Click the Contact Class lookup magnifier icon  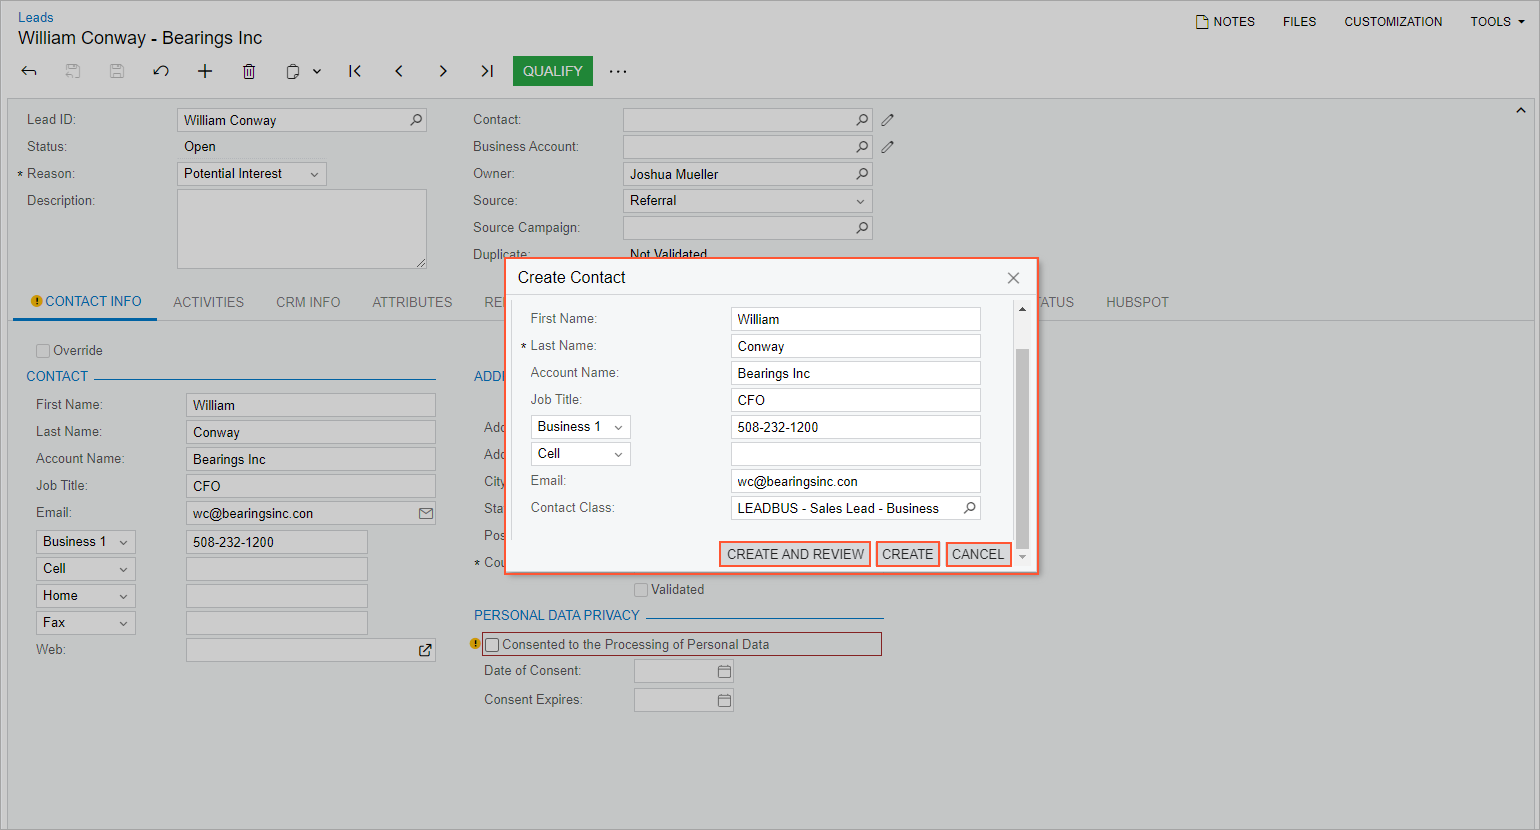(x=969, y=508)
